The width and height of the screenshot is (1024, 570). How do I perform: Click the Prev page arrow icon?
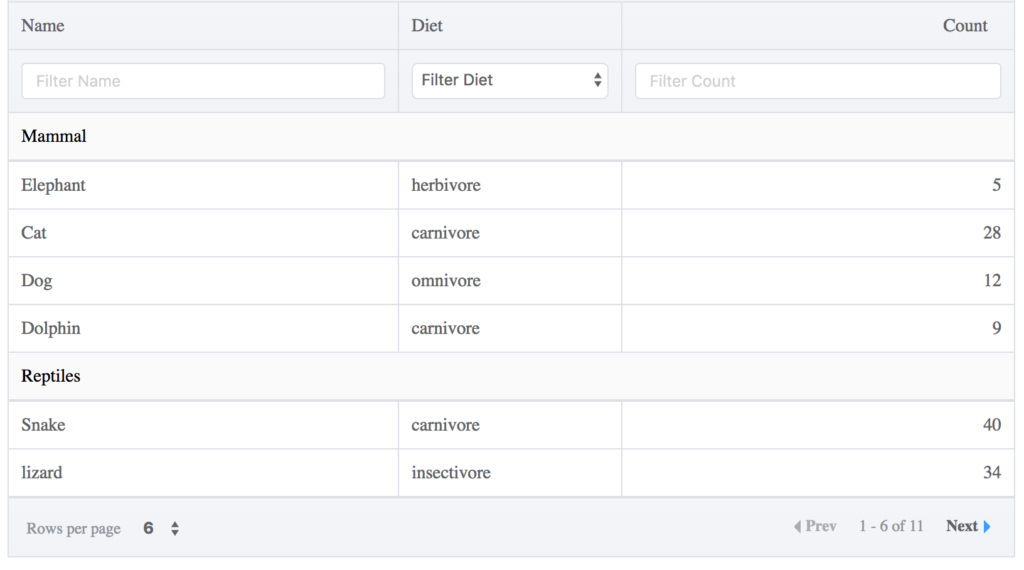(x=797, y=526)
